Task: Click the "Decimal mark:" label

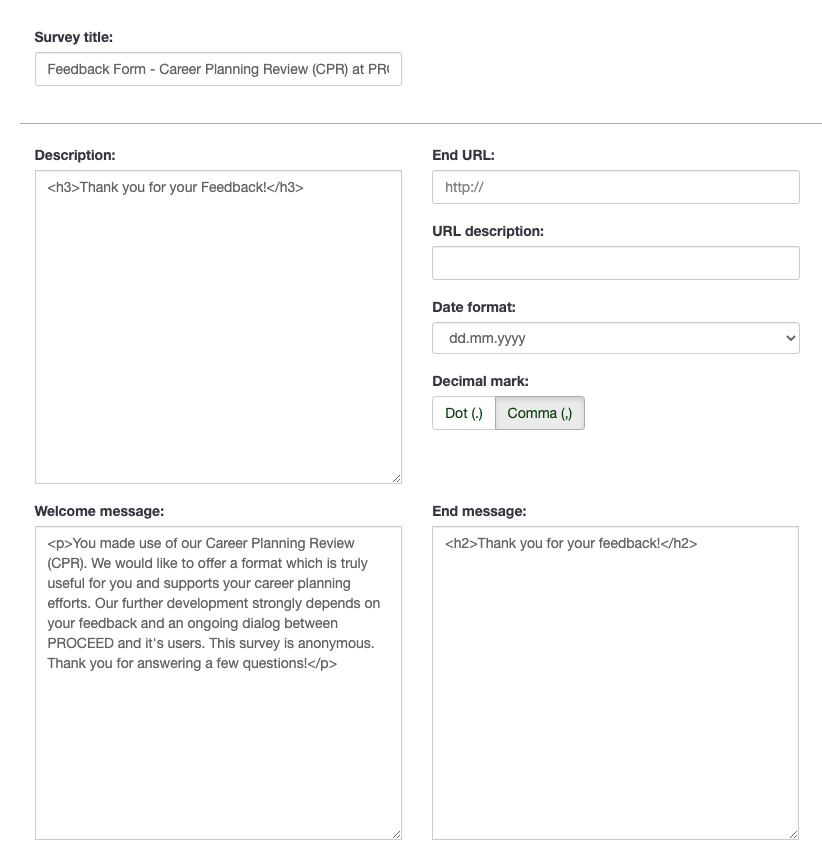Action: pos(480,381)
